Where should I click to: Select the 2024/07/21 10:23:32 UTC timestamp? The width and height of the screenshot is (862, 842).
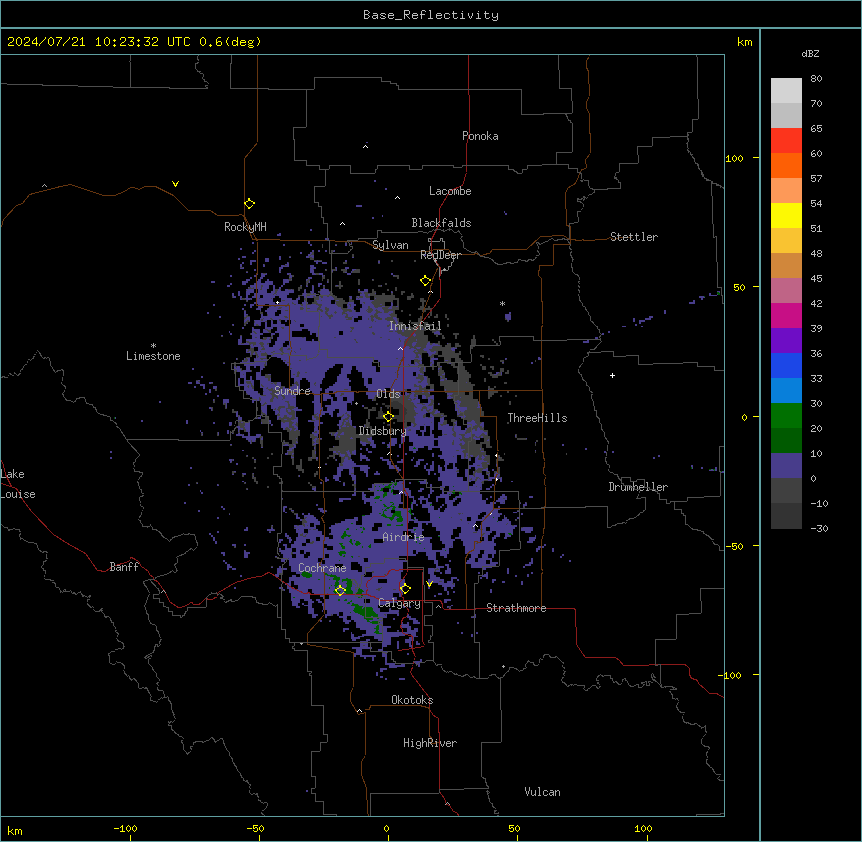[98, 42]
